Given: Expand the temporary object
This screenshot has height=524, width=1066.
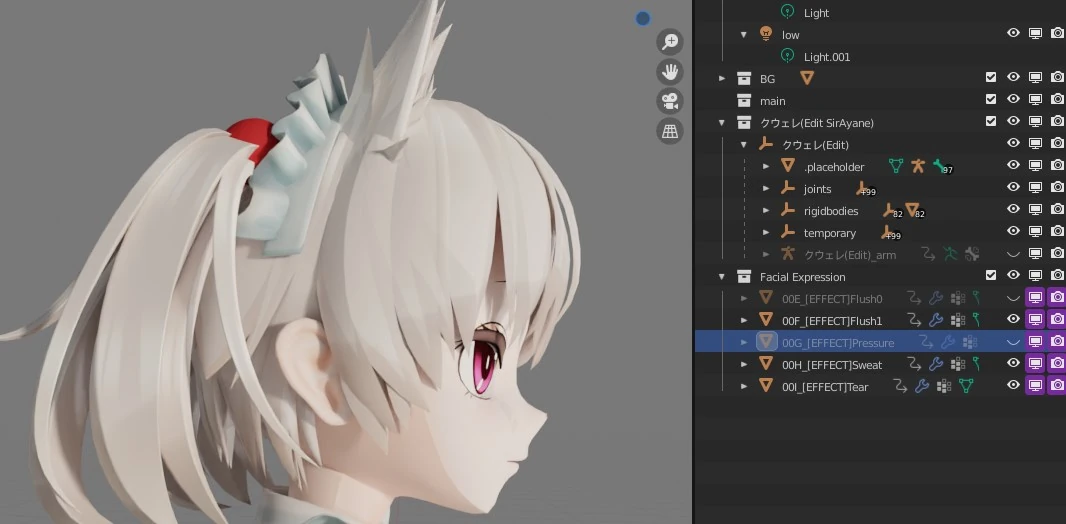Looking at the screenshot, I should pos(766,232).
